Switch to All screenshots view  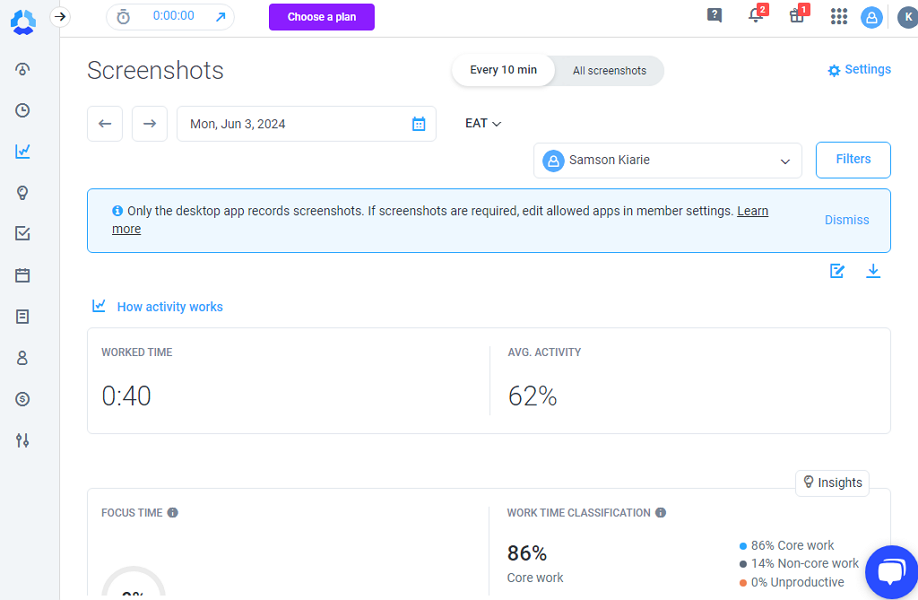[609, 71]
